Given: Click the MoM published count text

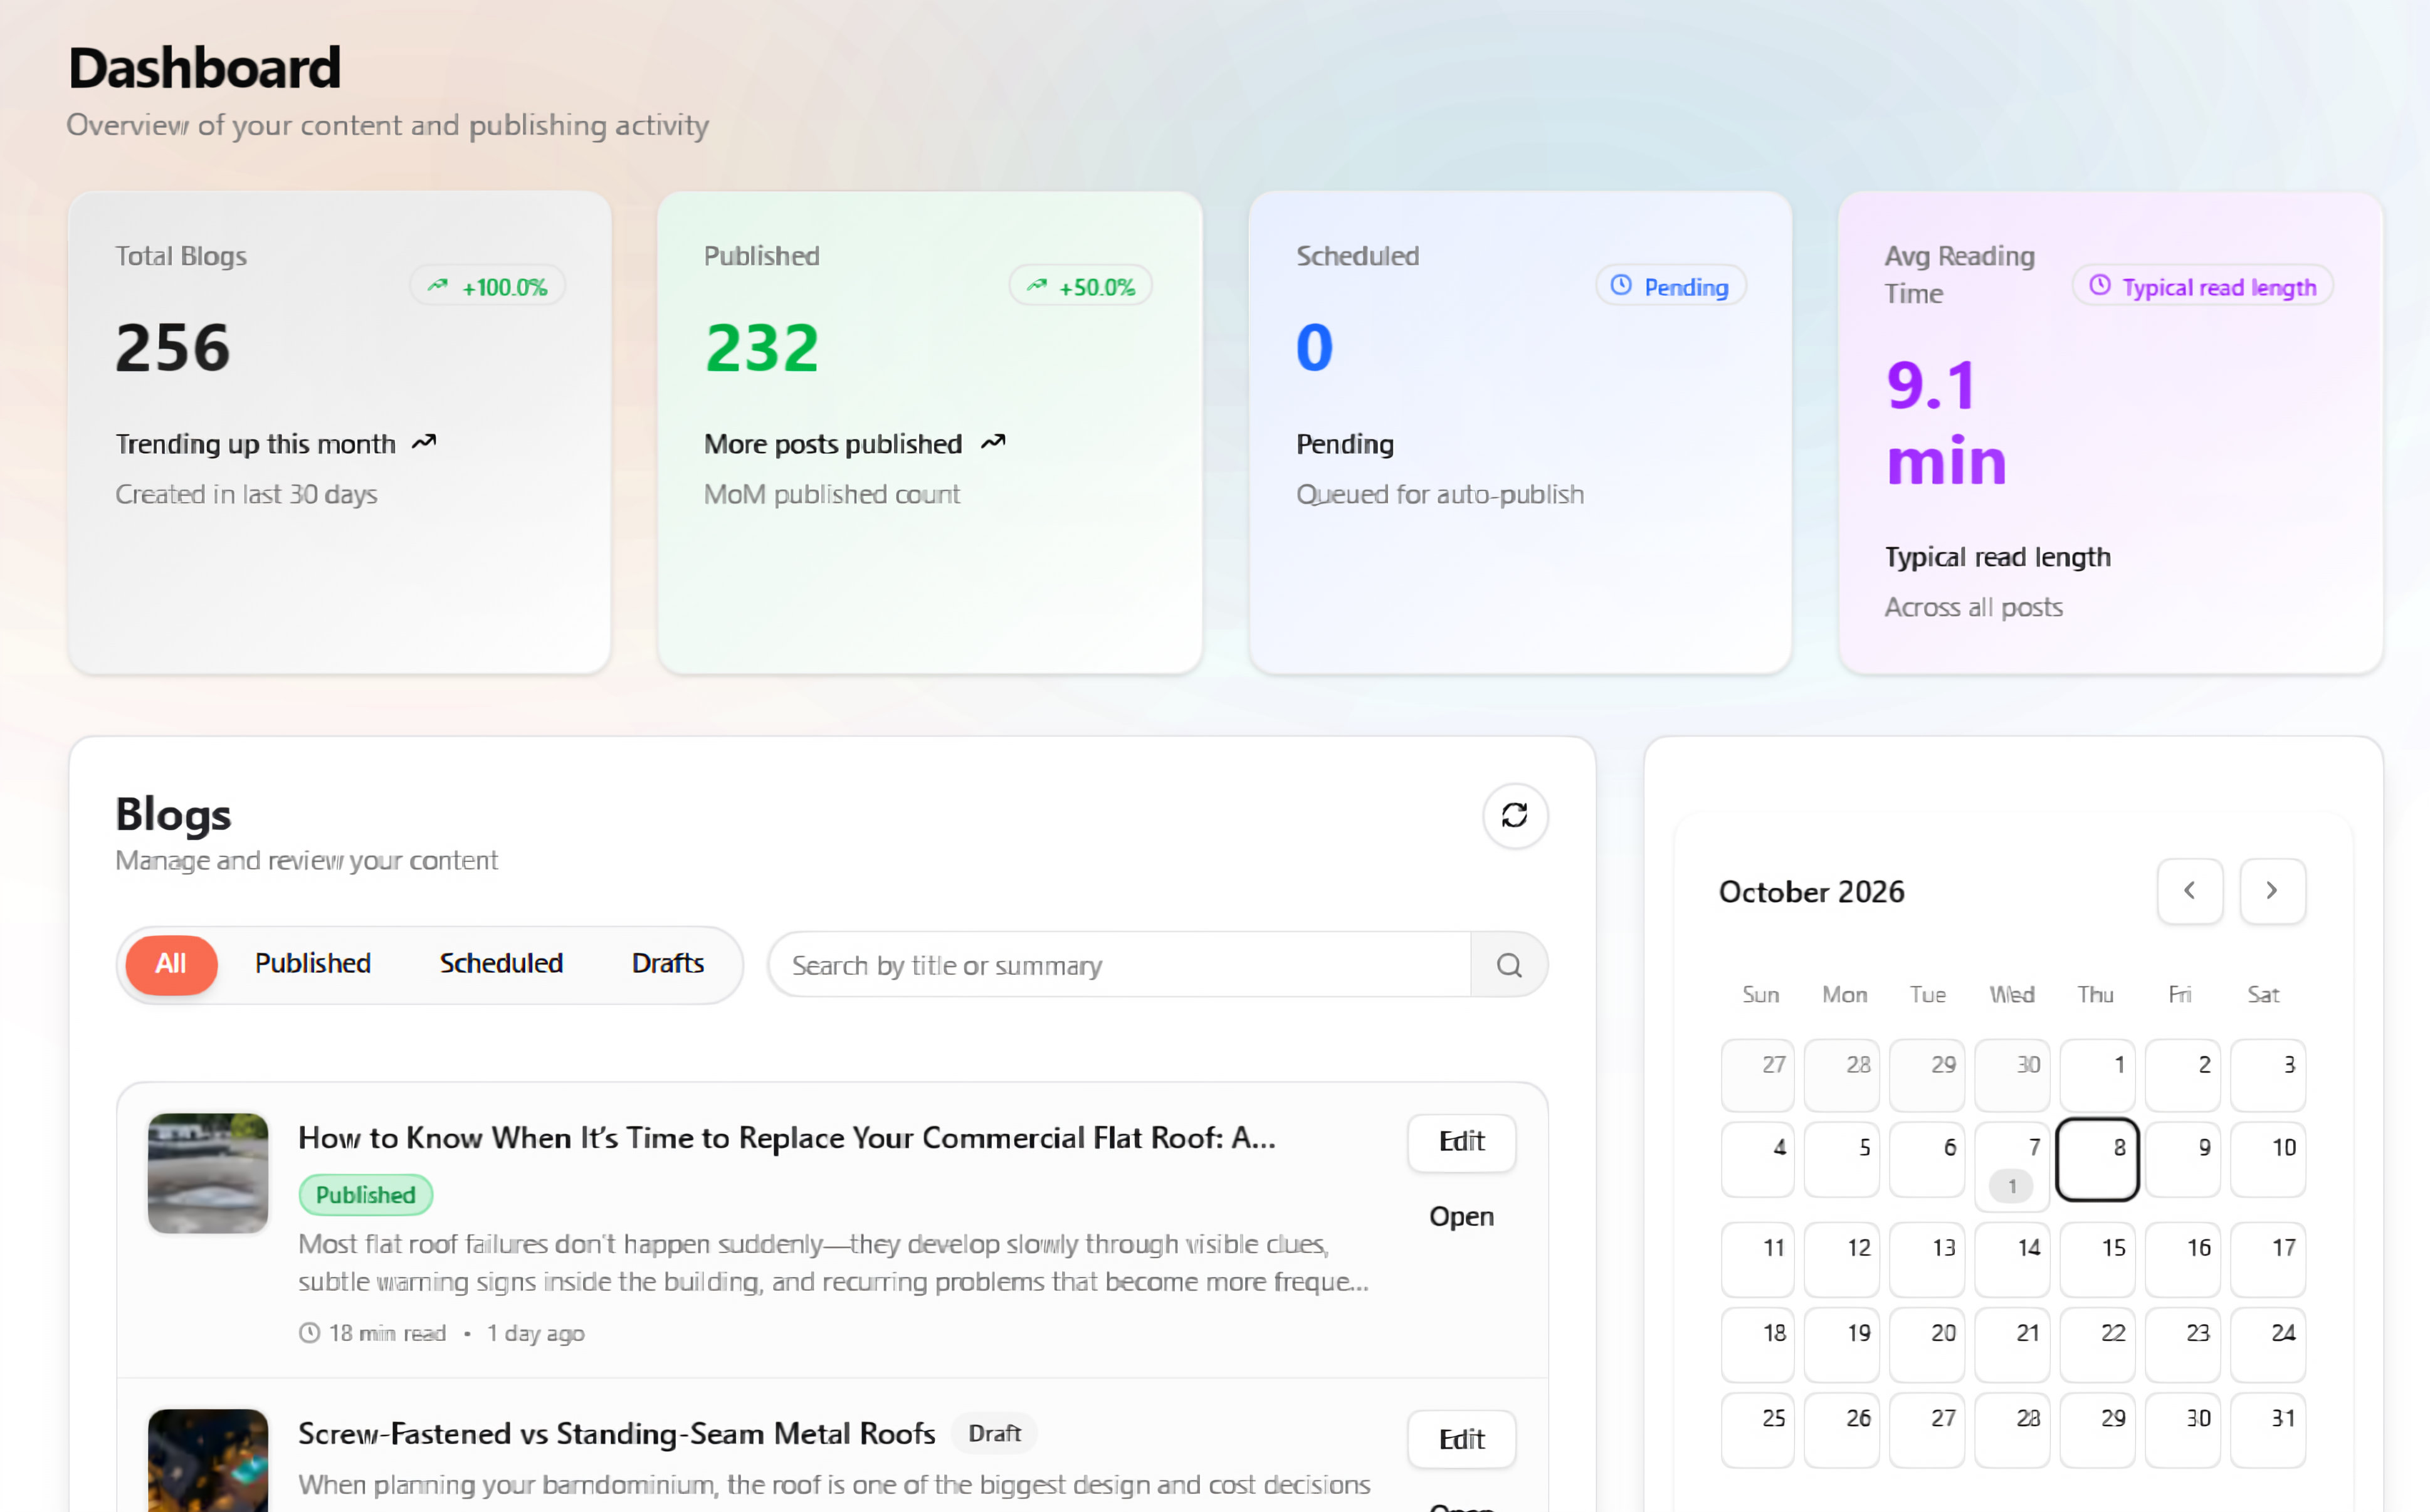Looking at the screenshot, I should coord(831,494).
